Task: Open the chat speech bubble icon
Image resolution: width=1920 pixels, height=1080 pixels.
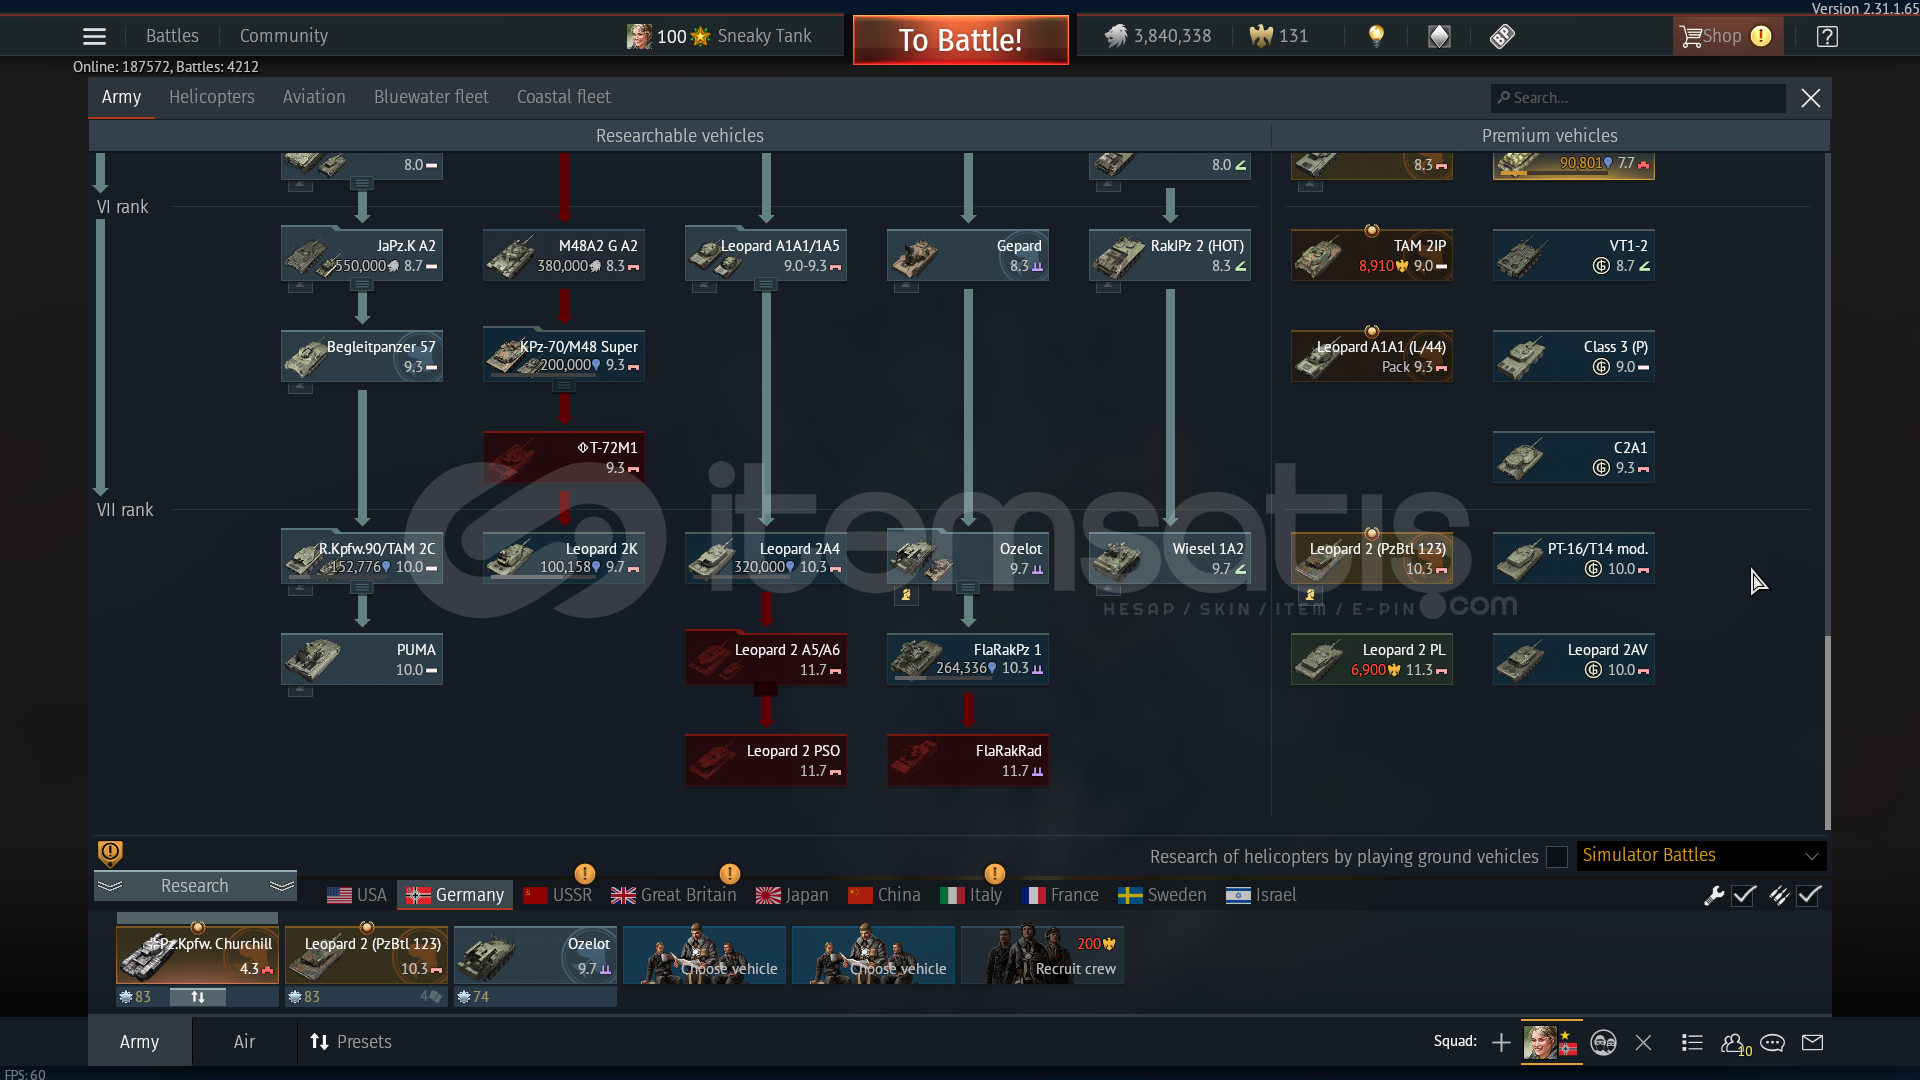Action: 1772,1043
